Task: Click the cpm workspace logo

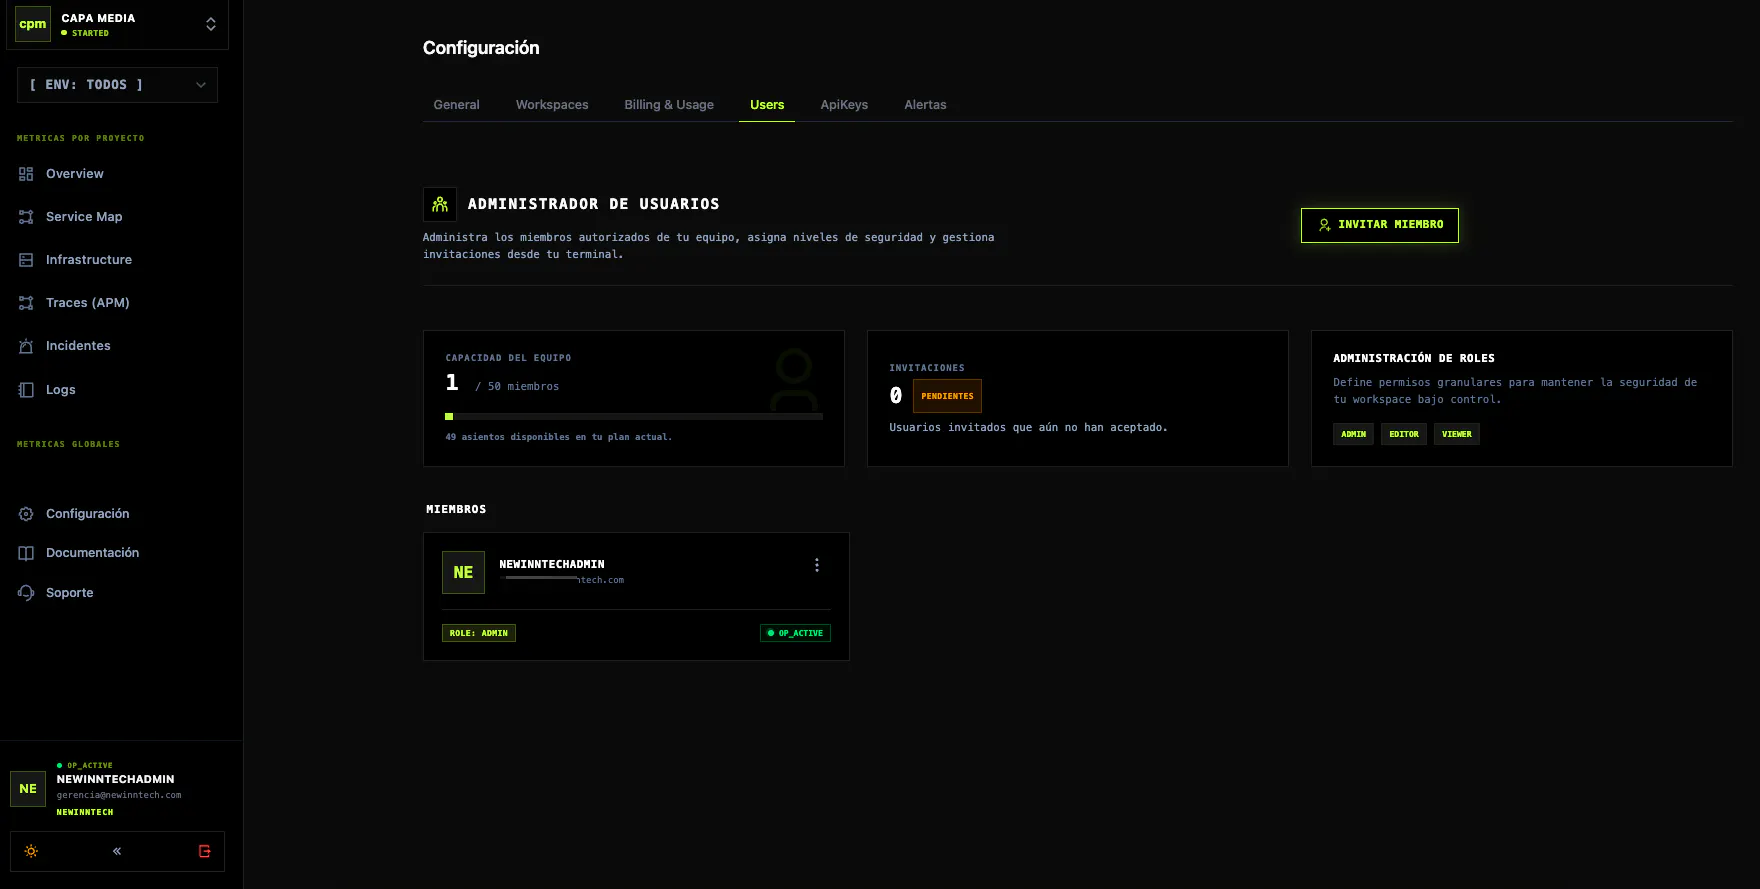Action: point(33,24)
